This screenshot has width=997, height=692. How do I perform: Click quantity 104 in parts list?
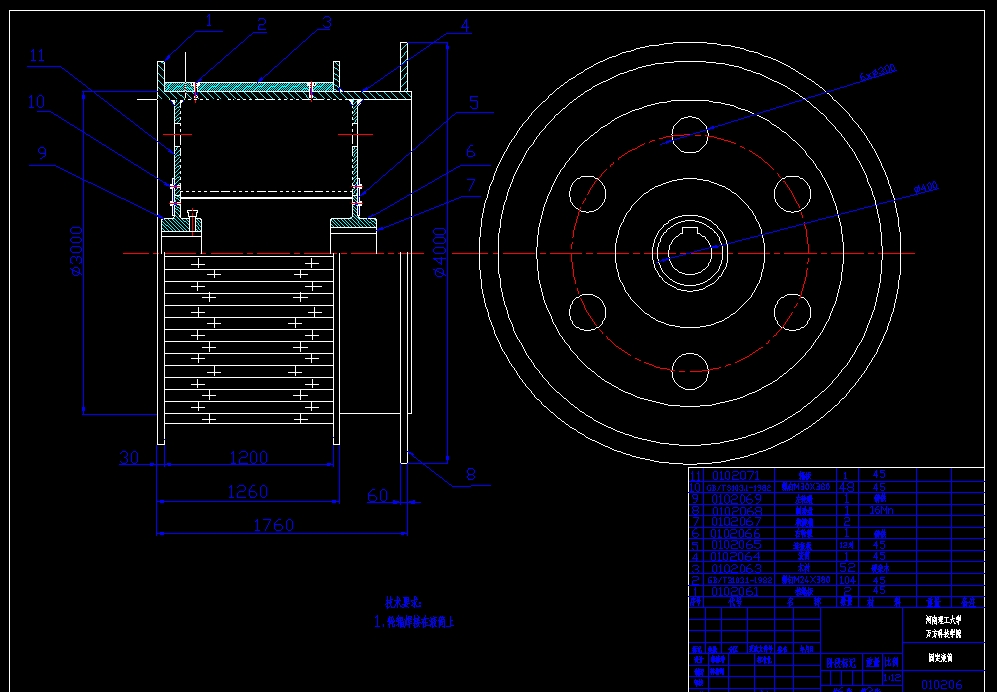tap(848, 580)
